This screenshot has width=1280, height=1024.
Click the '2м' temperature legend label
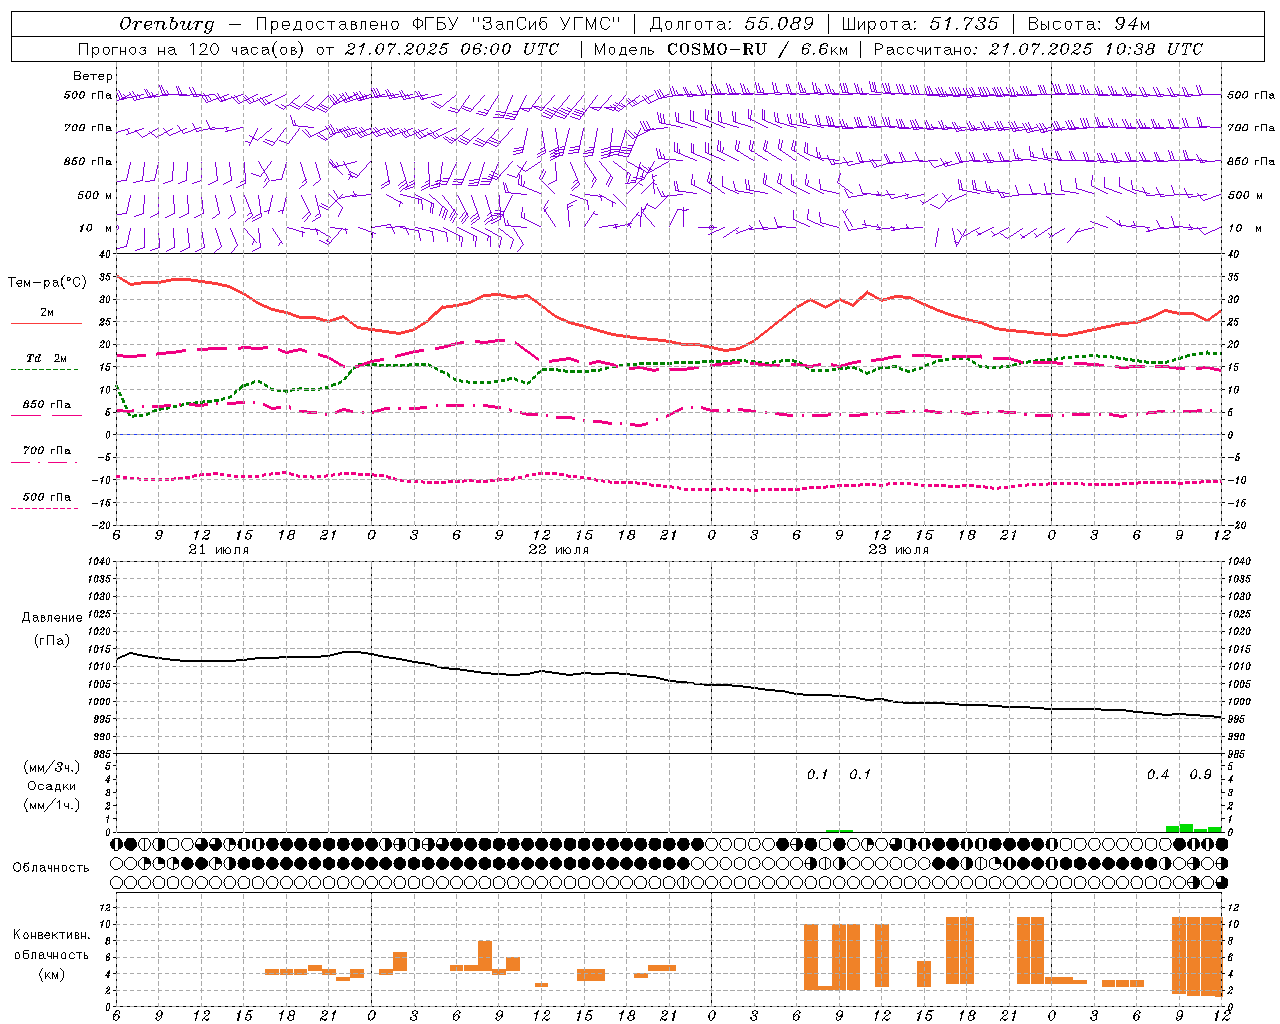point(47,313)
